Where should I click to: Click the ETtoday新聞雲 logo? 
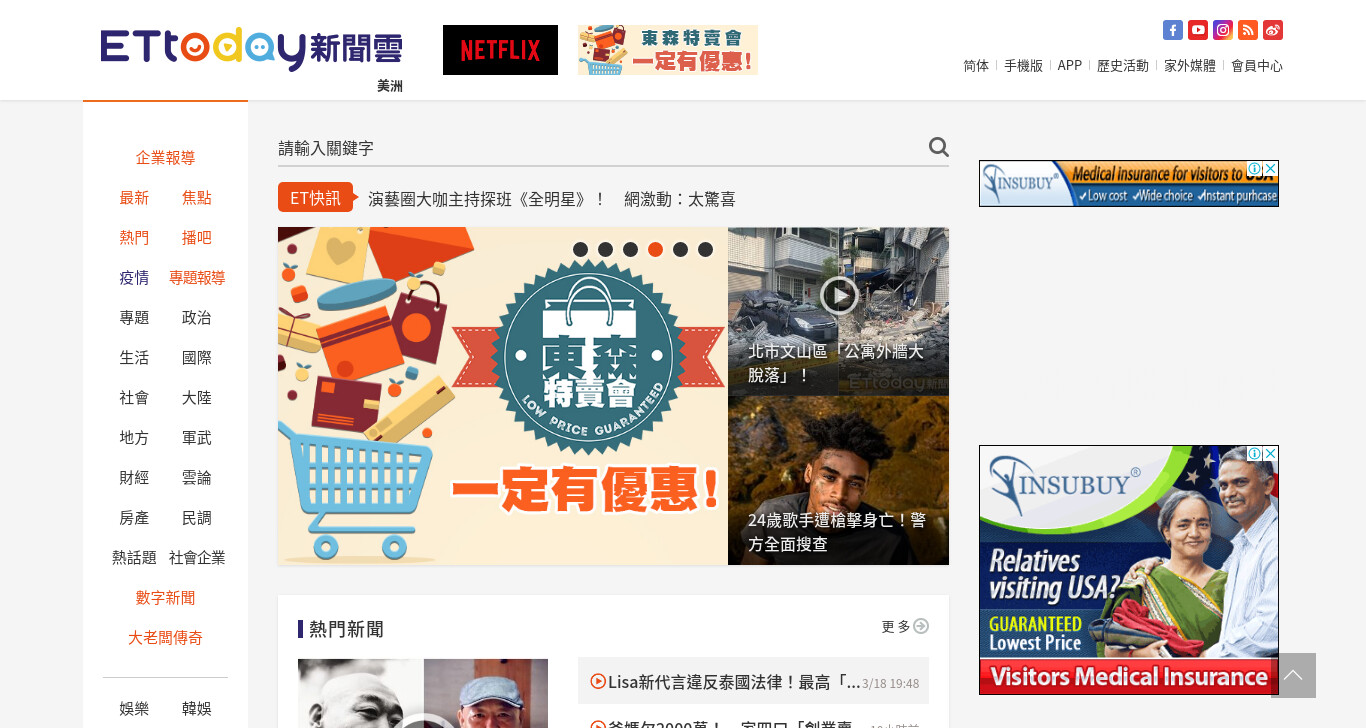pyautogui.click(x=252, y=49)
